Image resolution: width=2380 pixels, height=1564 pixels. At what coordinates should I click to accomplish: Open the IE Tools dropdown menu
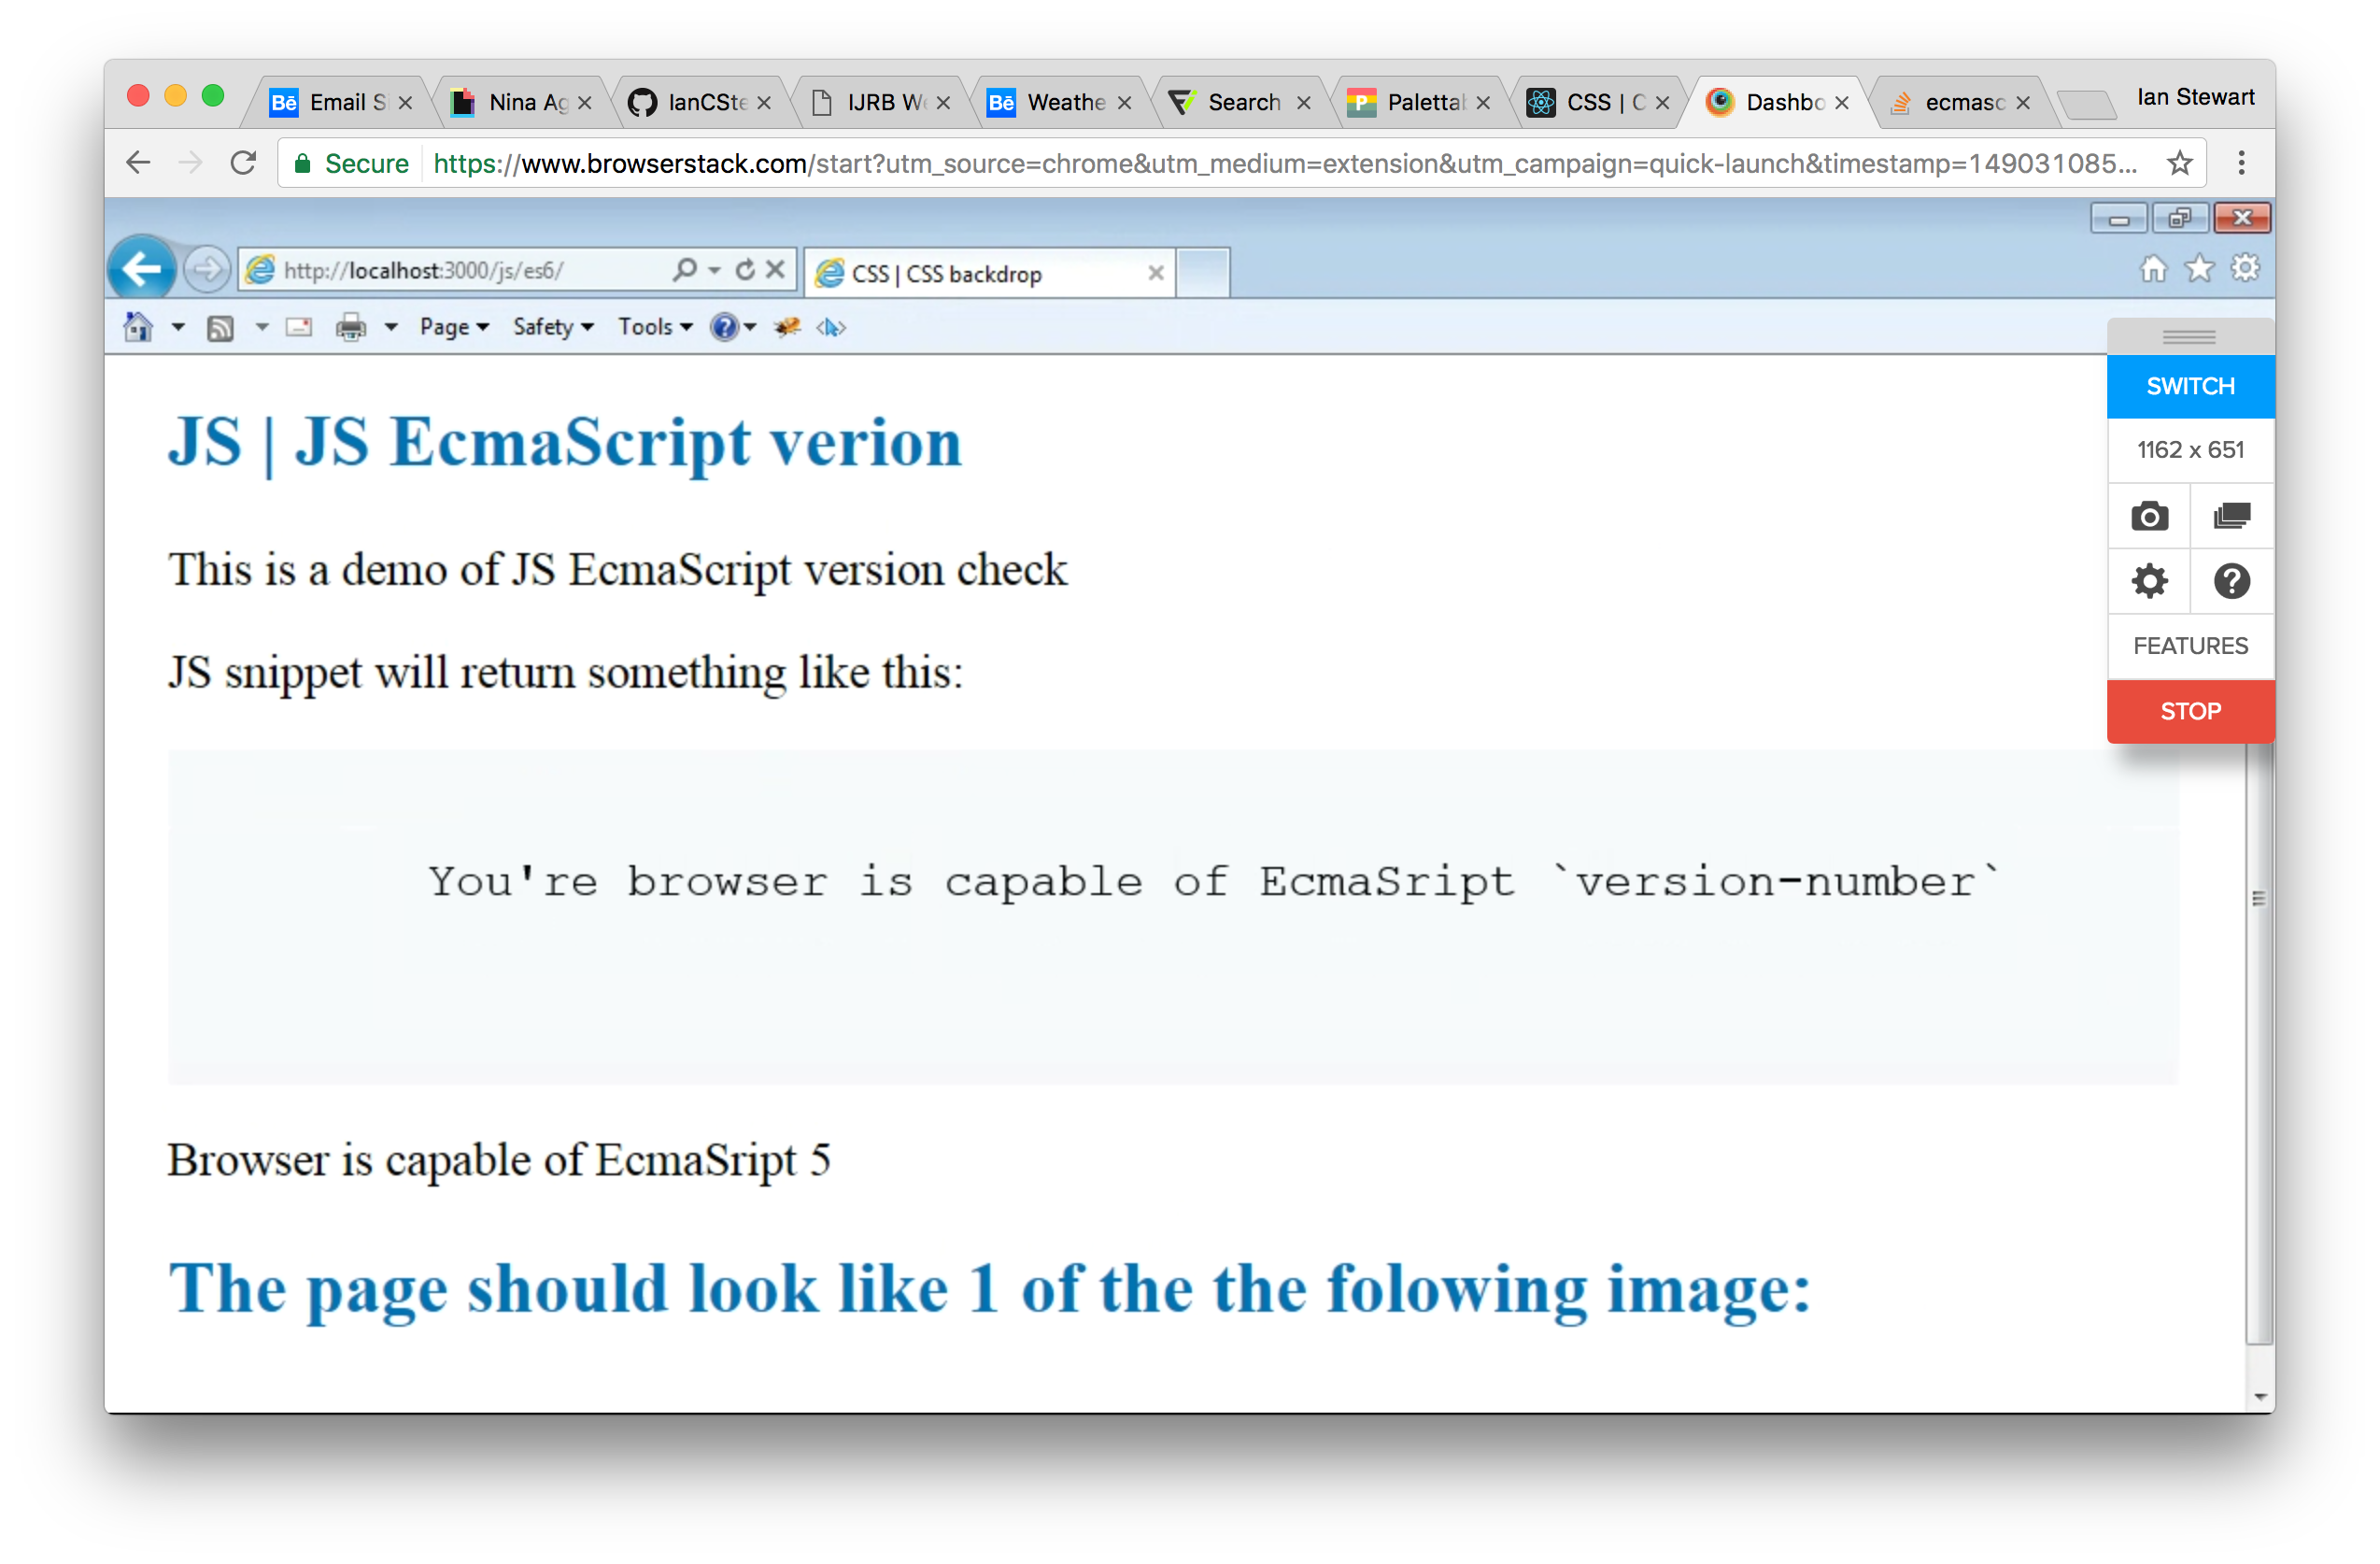click(653, 326)
